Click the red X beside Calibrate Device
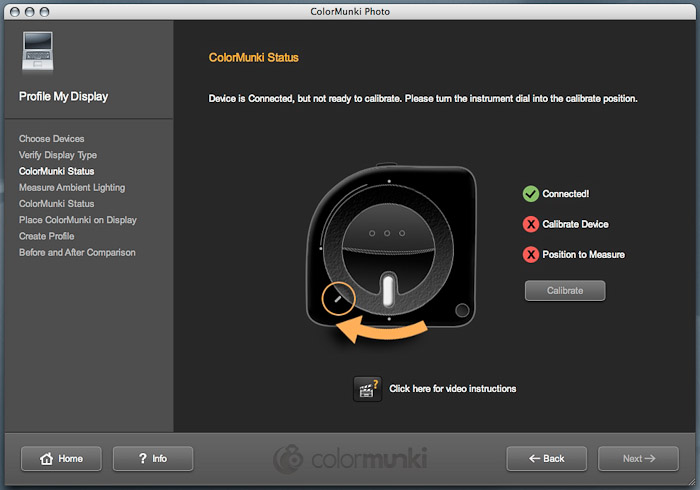700x490 pixels. 530,224
